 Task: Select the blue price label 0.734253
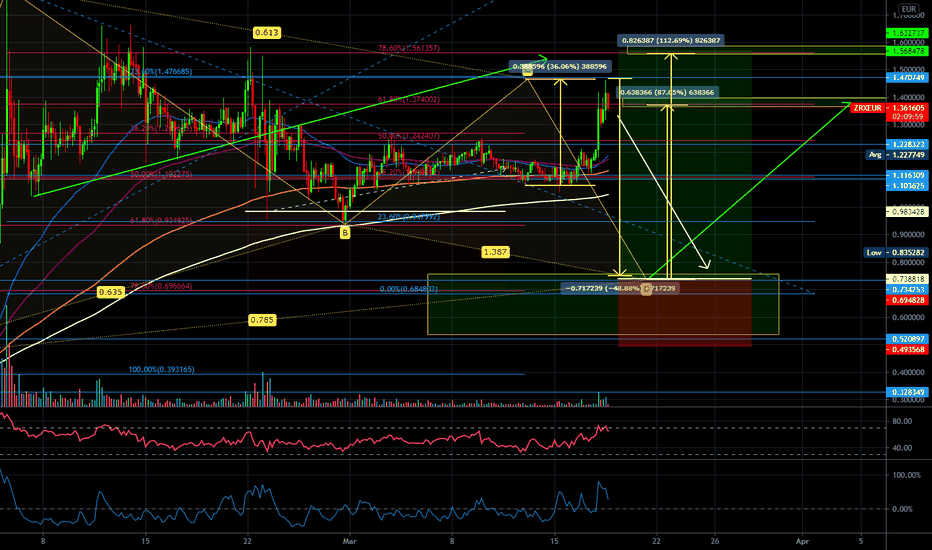(x=908, y=290)
